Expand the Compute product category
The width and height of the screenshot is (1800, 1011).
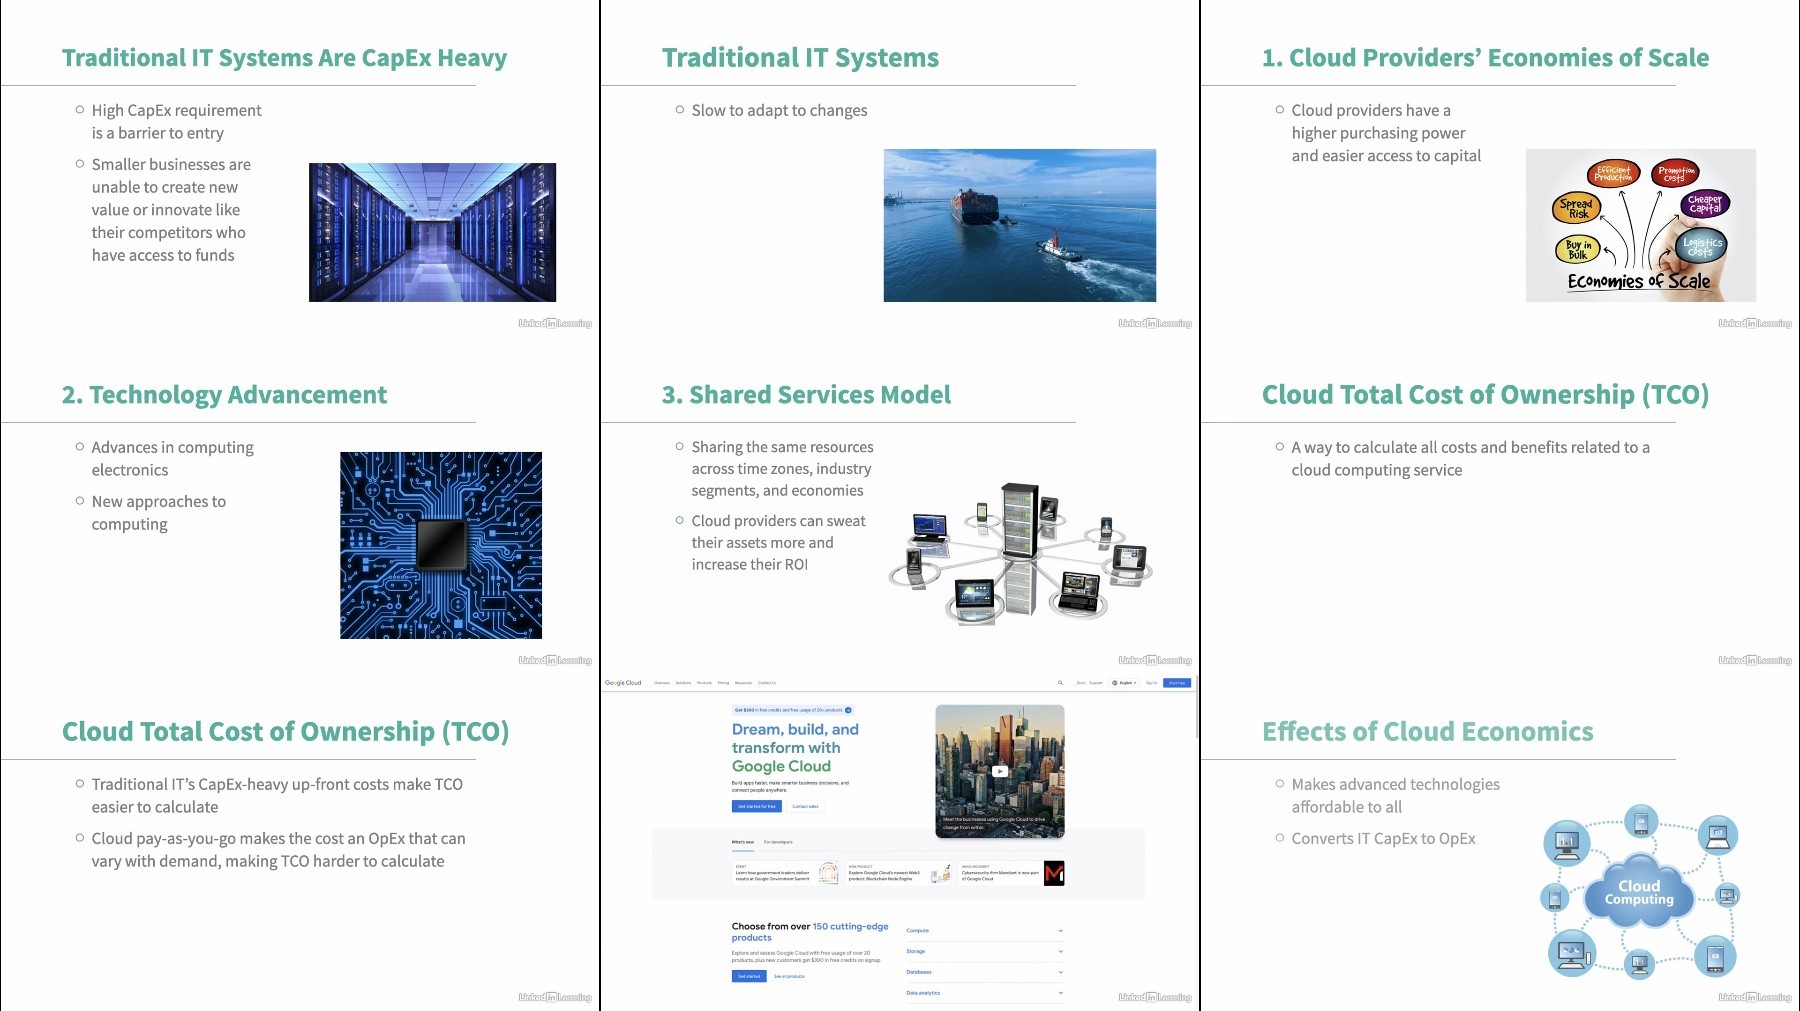pos(984,931)
